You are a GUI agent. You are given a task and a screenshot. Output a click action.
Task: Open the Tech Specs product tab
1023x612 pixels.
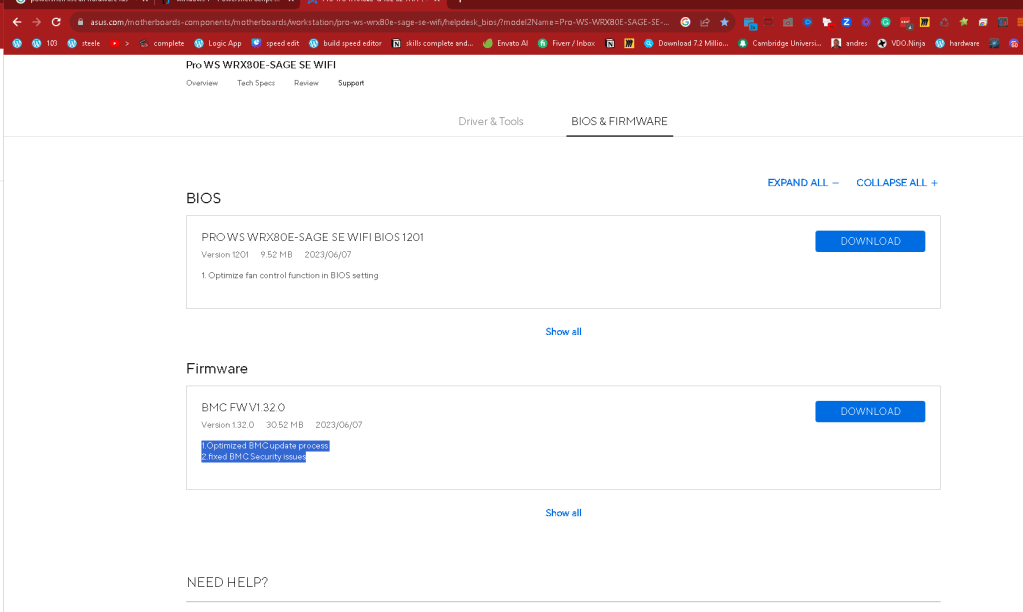tap(256, 83)
